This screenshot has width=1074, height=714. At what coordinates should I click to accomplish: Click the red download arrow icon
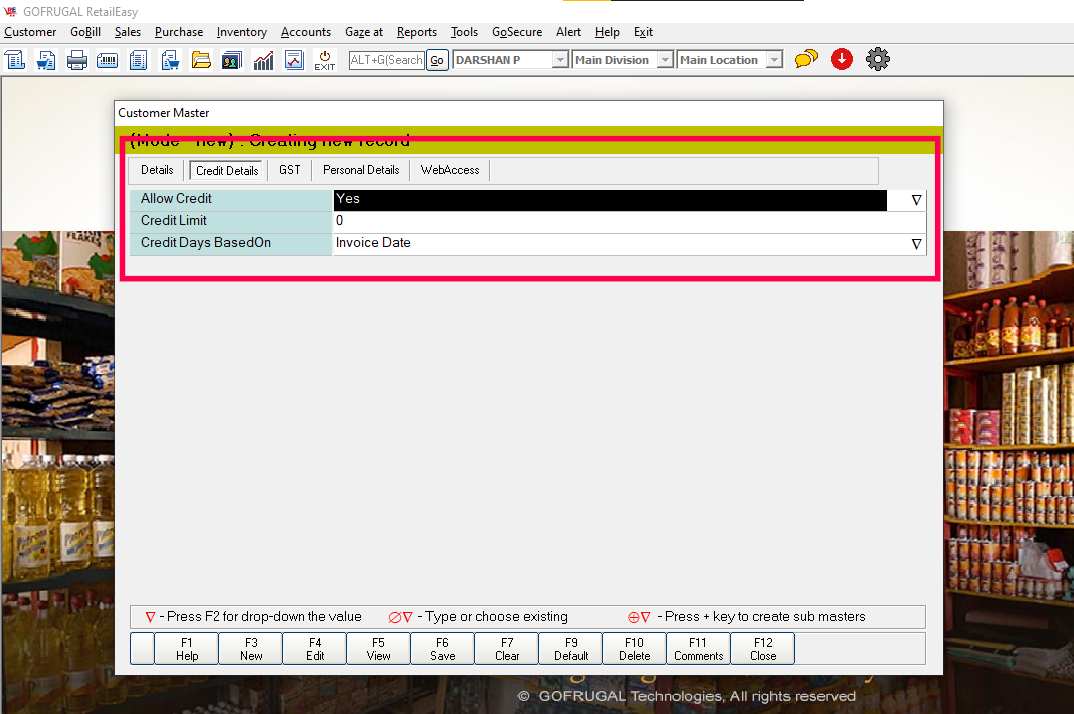click(842, 59)
